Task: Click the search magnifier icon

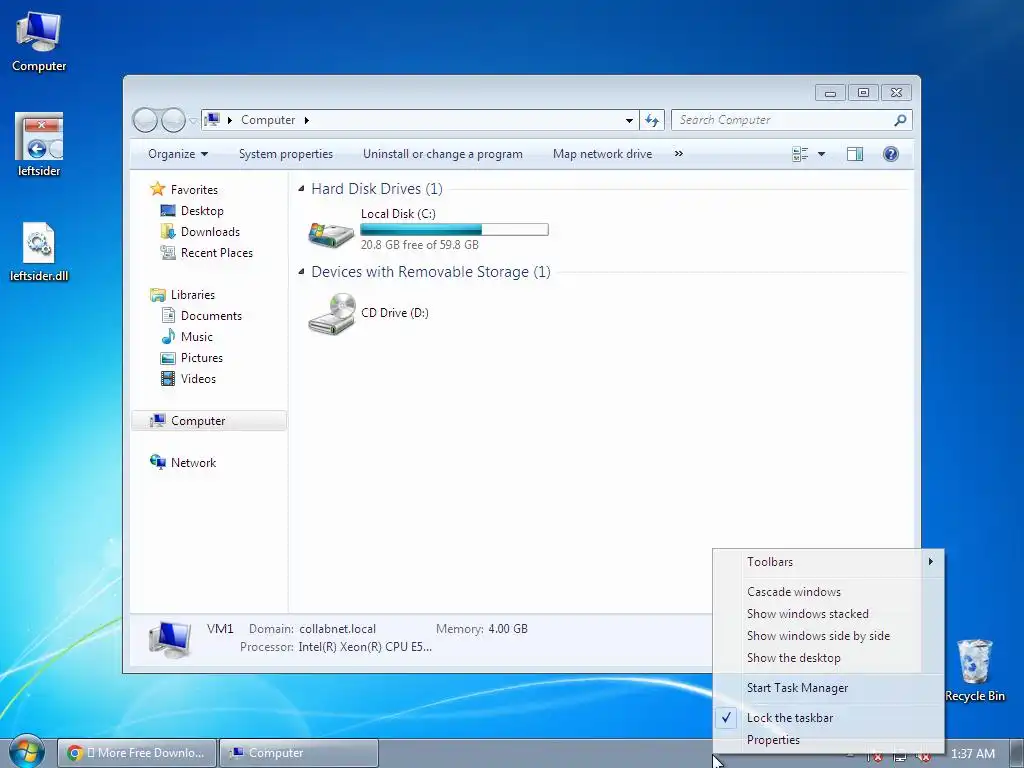Action: [900, 120]
